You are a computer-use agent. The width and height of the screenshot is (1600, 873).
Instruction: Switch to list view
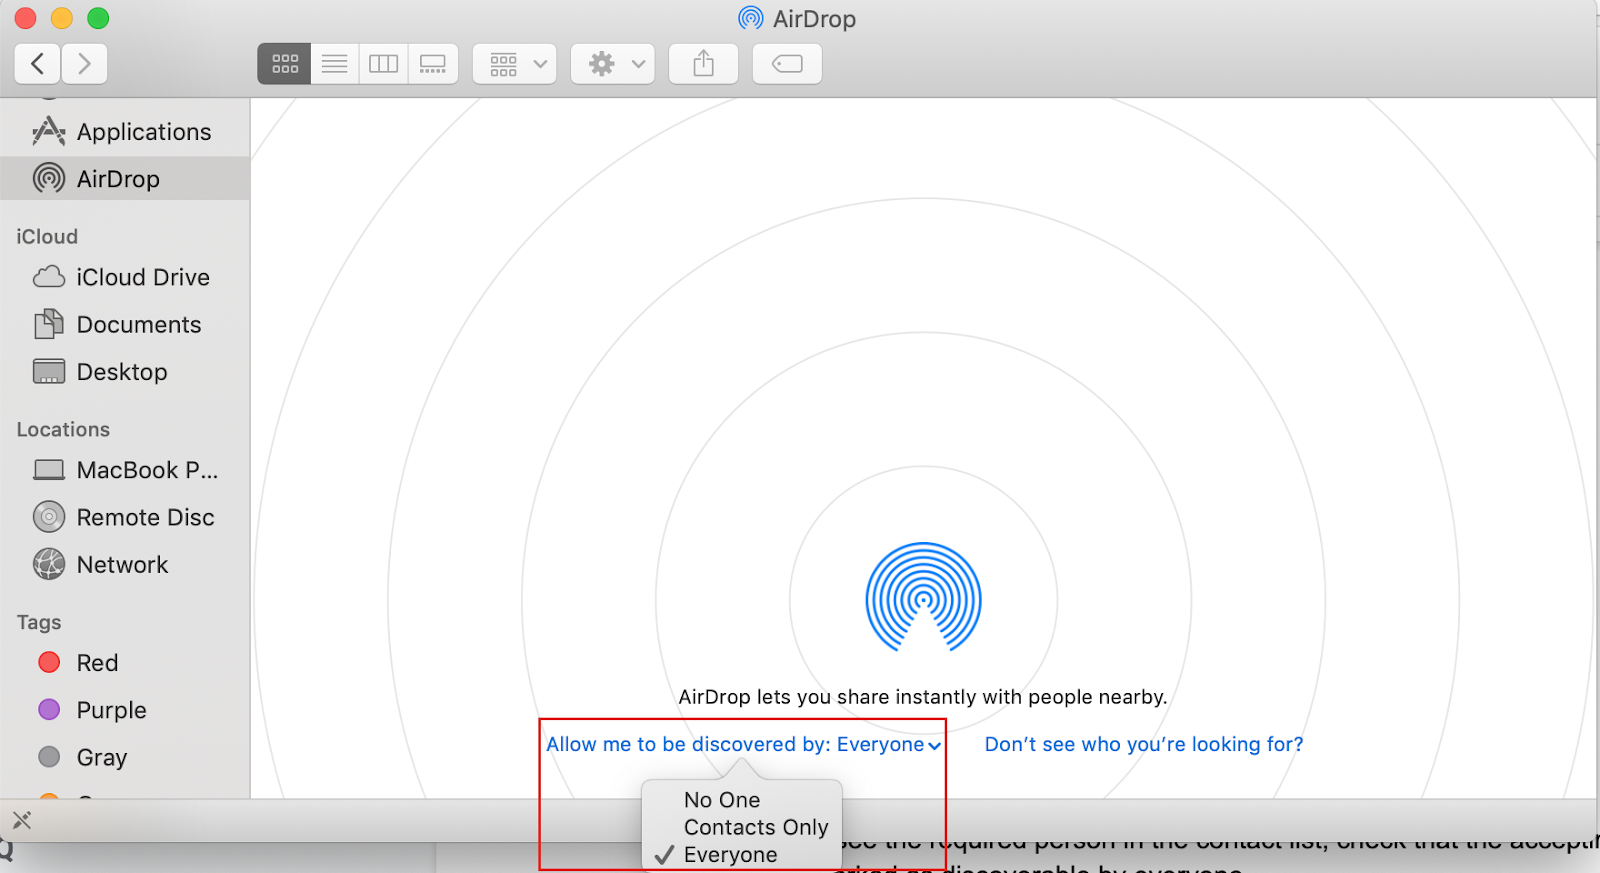[335, 64]
